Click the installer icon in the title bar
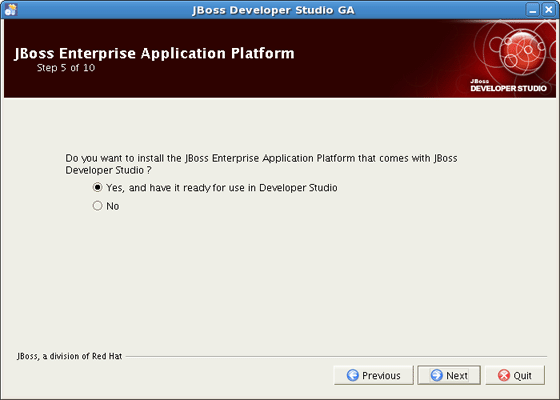The image size is (560, 400). 10,10
